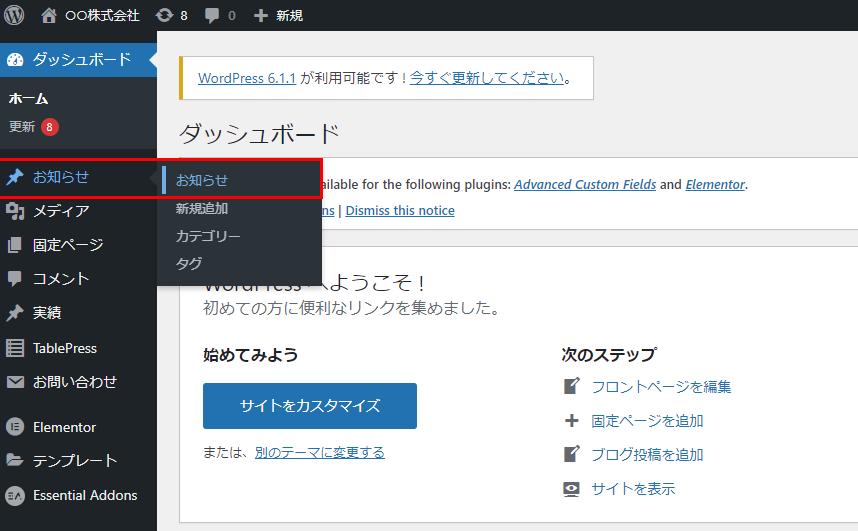Expand the 新規 add-new menu in admin bar
This screenshot has height=531, width=858.
point(278,15)
